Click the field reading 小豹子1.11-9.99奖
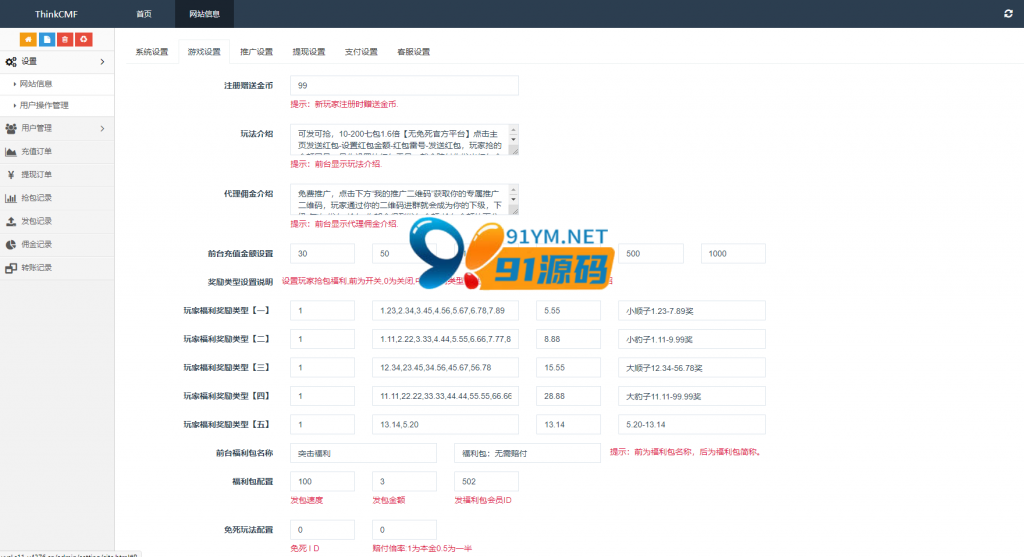Screen dimensions: 1024x557 tap(692, 339)
